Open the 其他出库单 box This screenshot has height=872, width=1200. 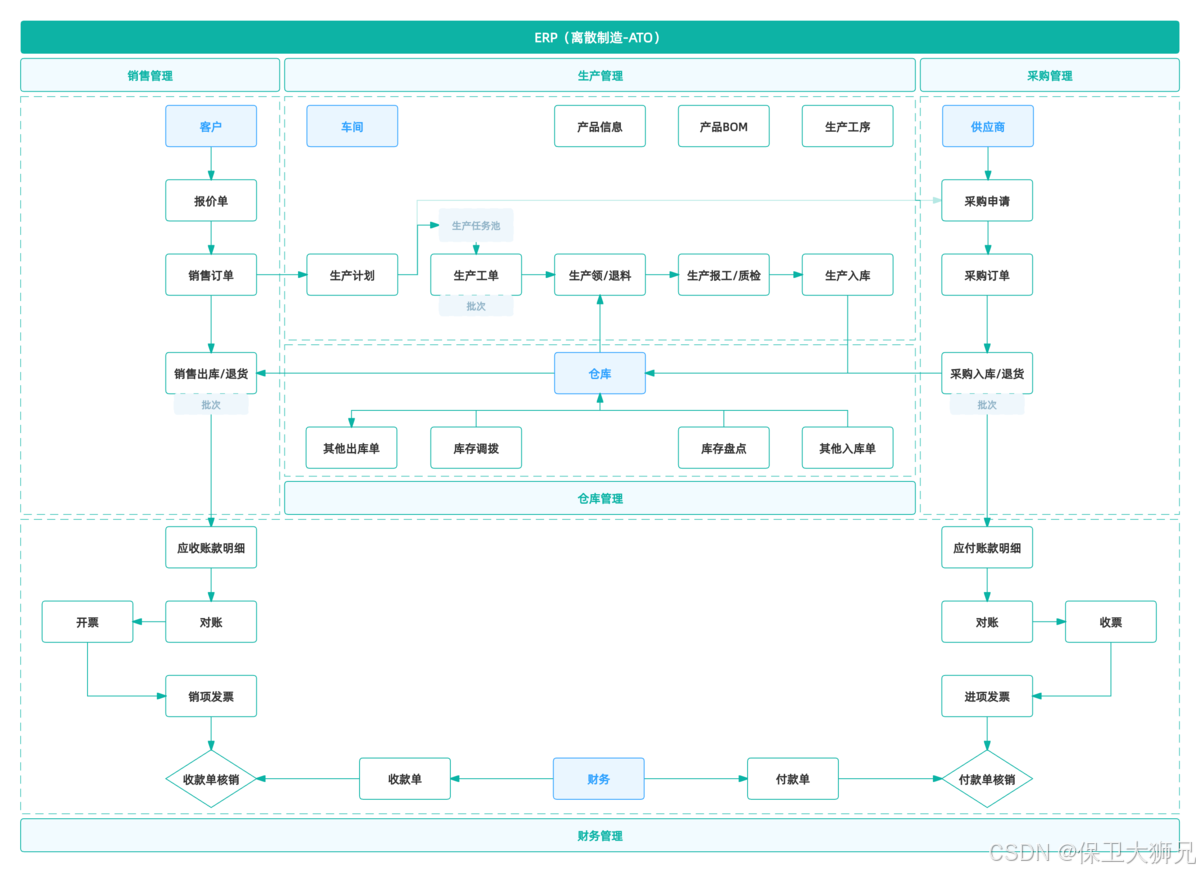(352, 448)
